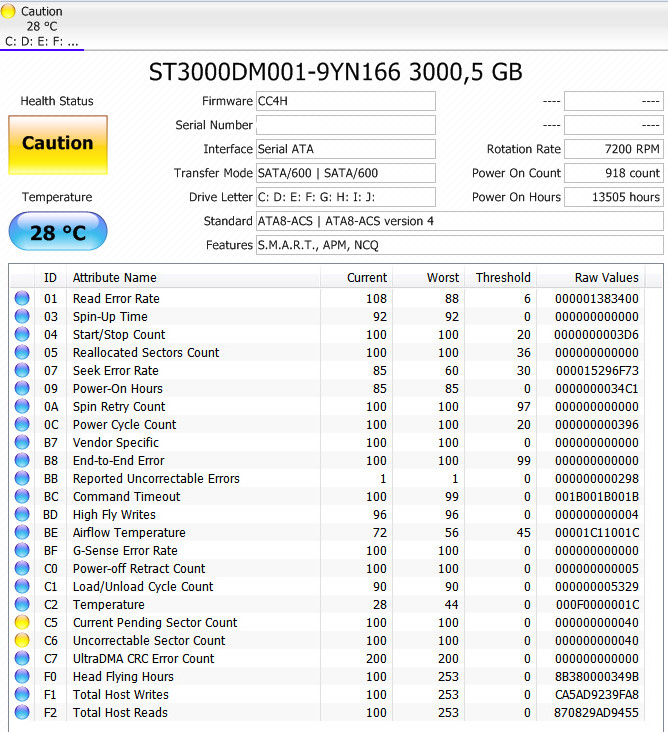Click the empty Serial Number field
Viewport: 668px width, 732px height.
coord(345,125)
